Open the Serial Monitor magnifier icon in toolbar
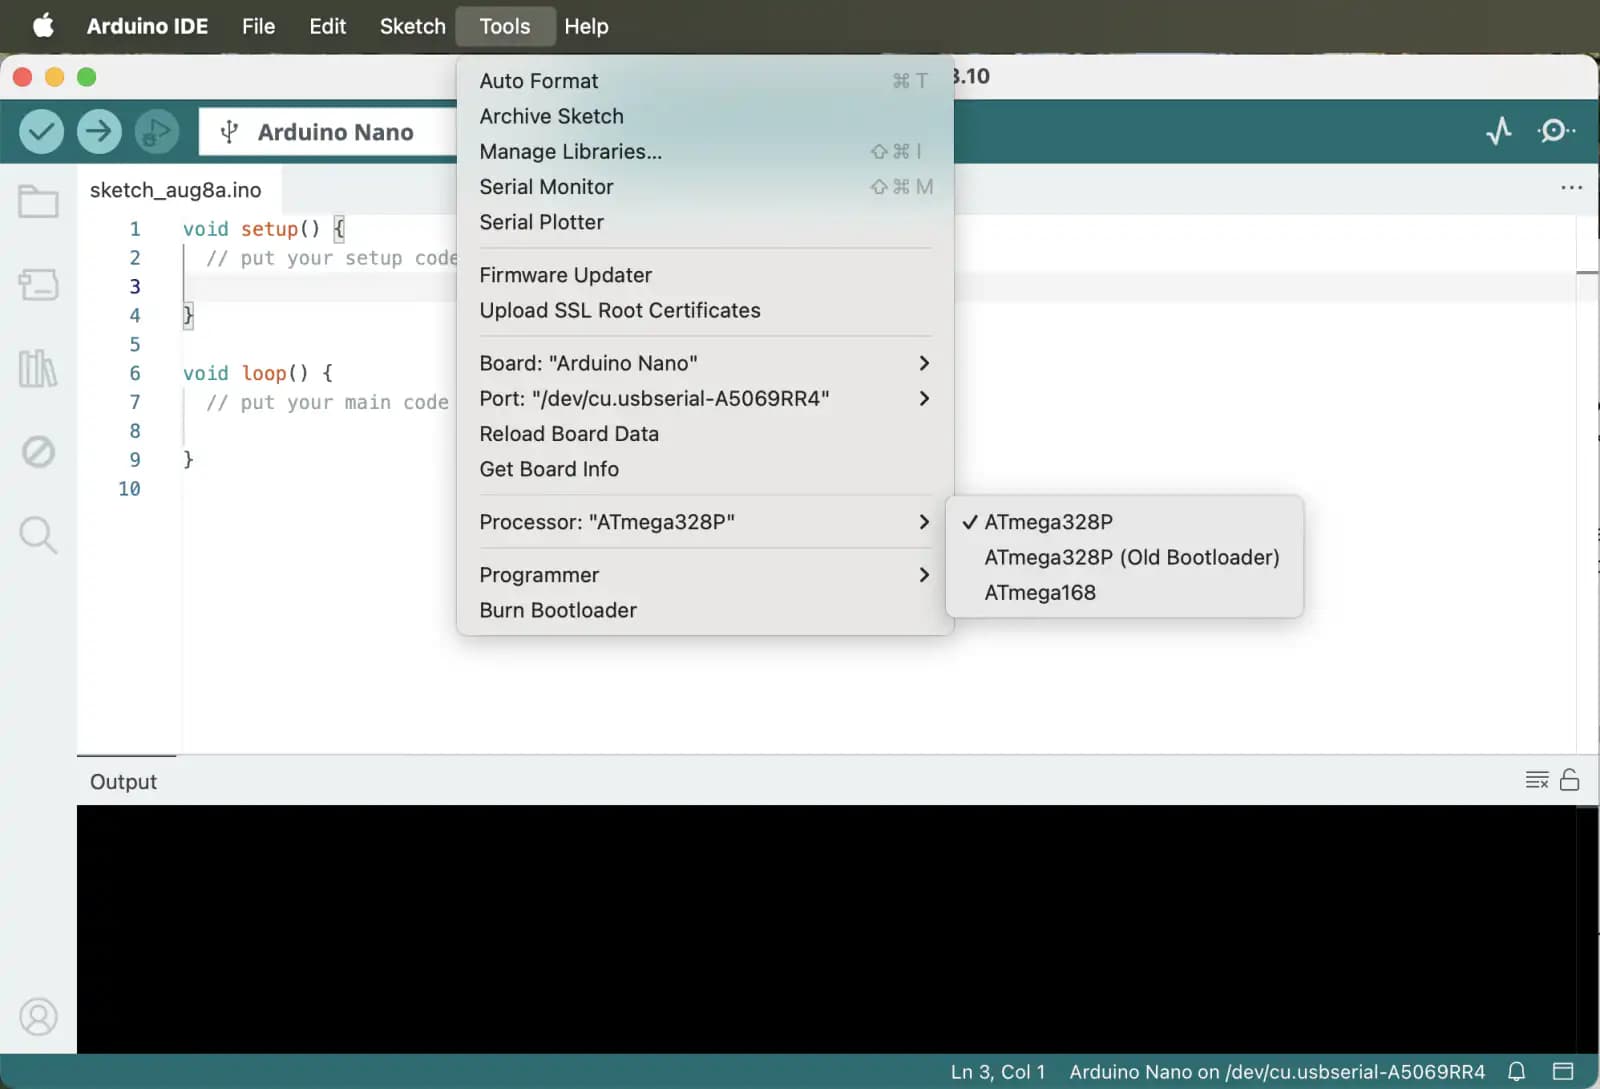 point(1555,131)
